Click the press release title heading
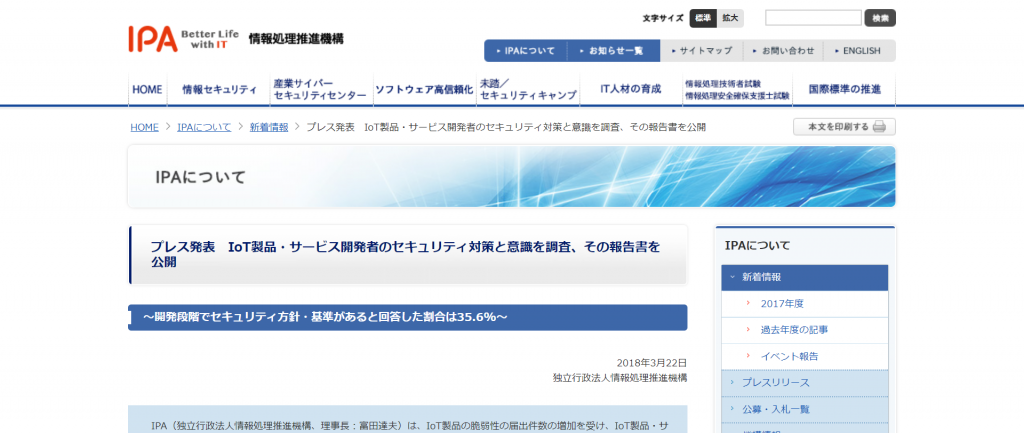1024x433 pixels. (x=408, y=255)
